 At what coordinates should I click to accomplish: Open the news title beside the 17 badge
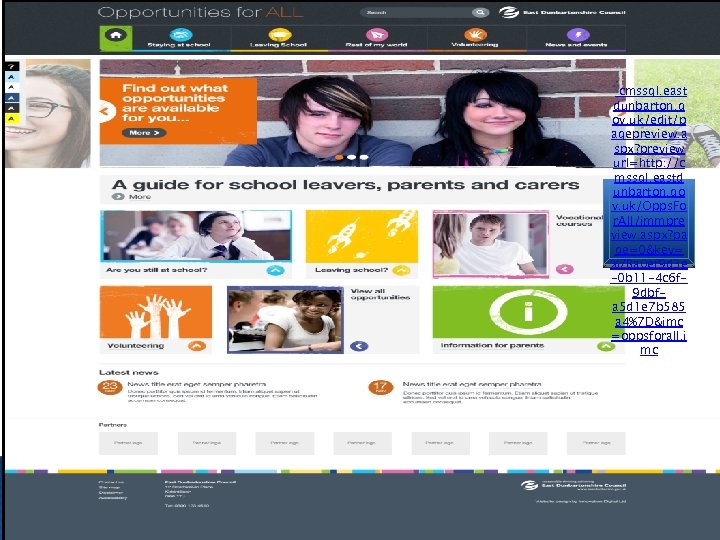[x=472, y=384]
